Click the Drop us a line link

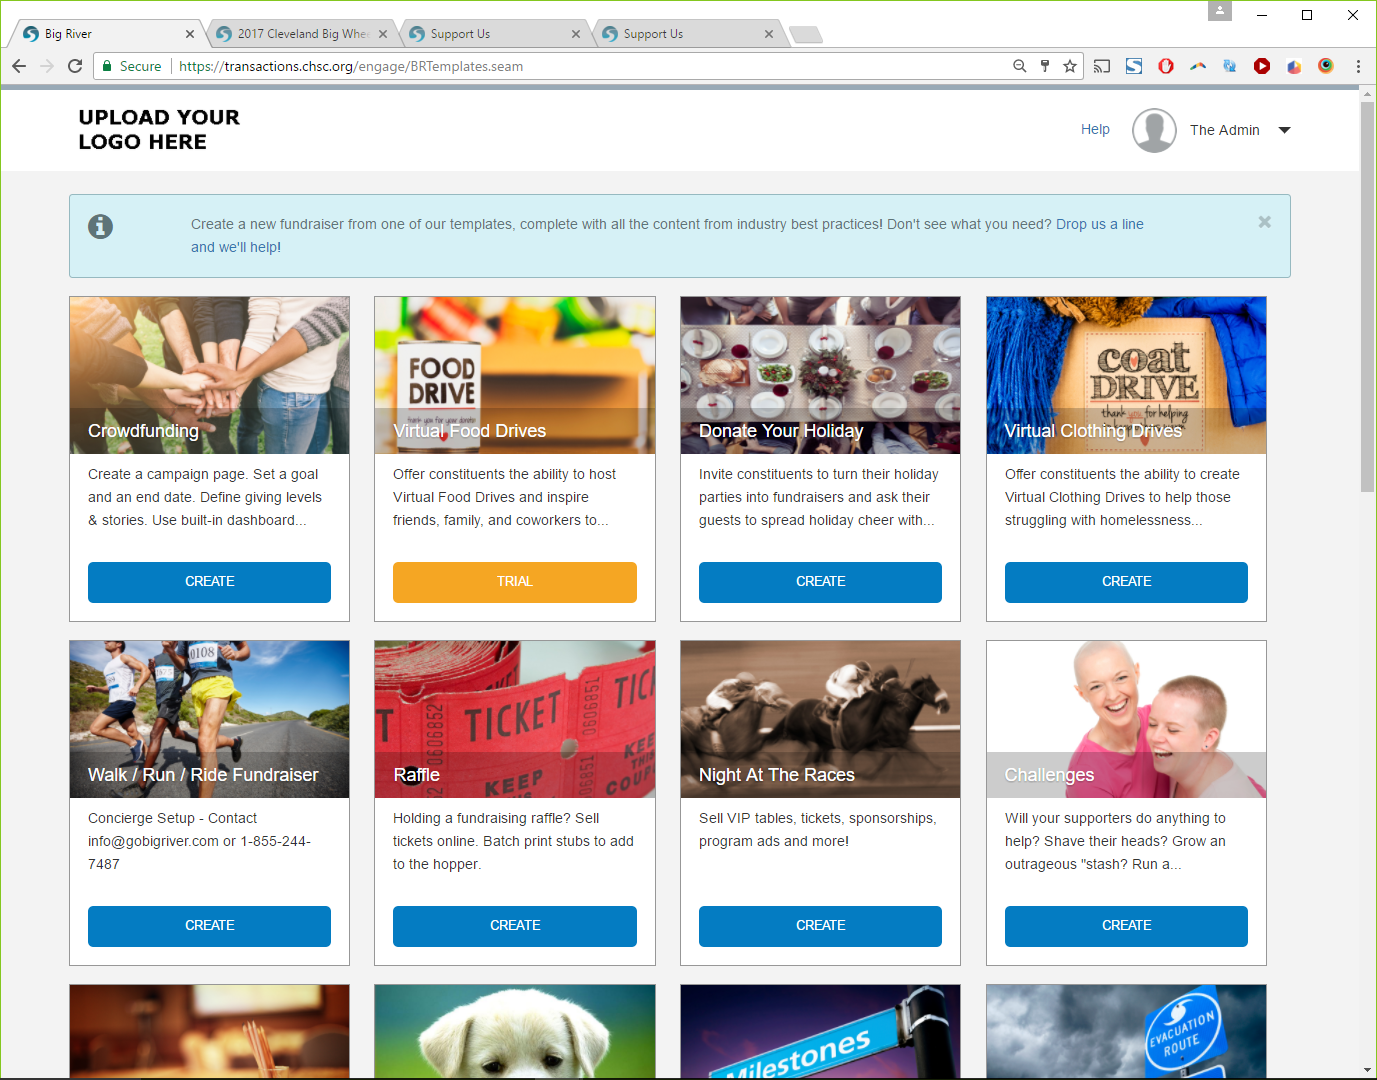1100,224
